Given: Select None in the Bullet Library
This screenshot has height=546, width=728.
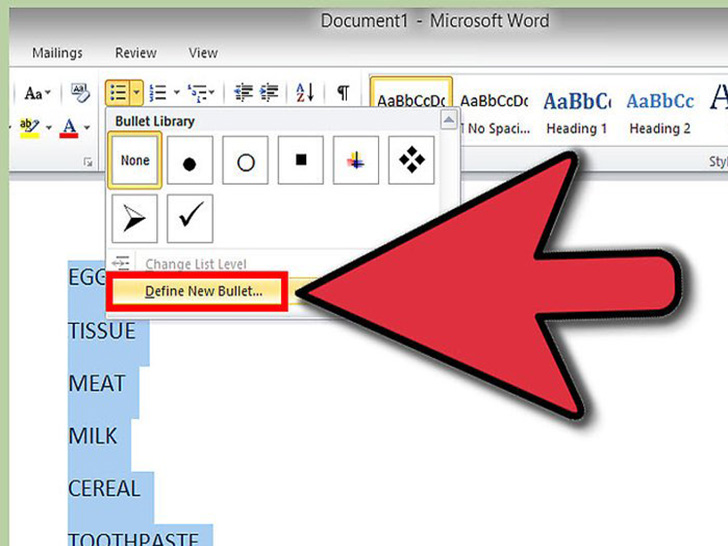Looking at the screenshot, I should coord(135,160).
